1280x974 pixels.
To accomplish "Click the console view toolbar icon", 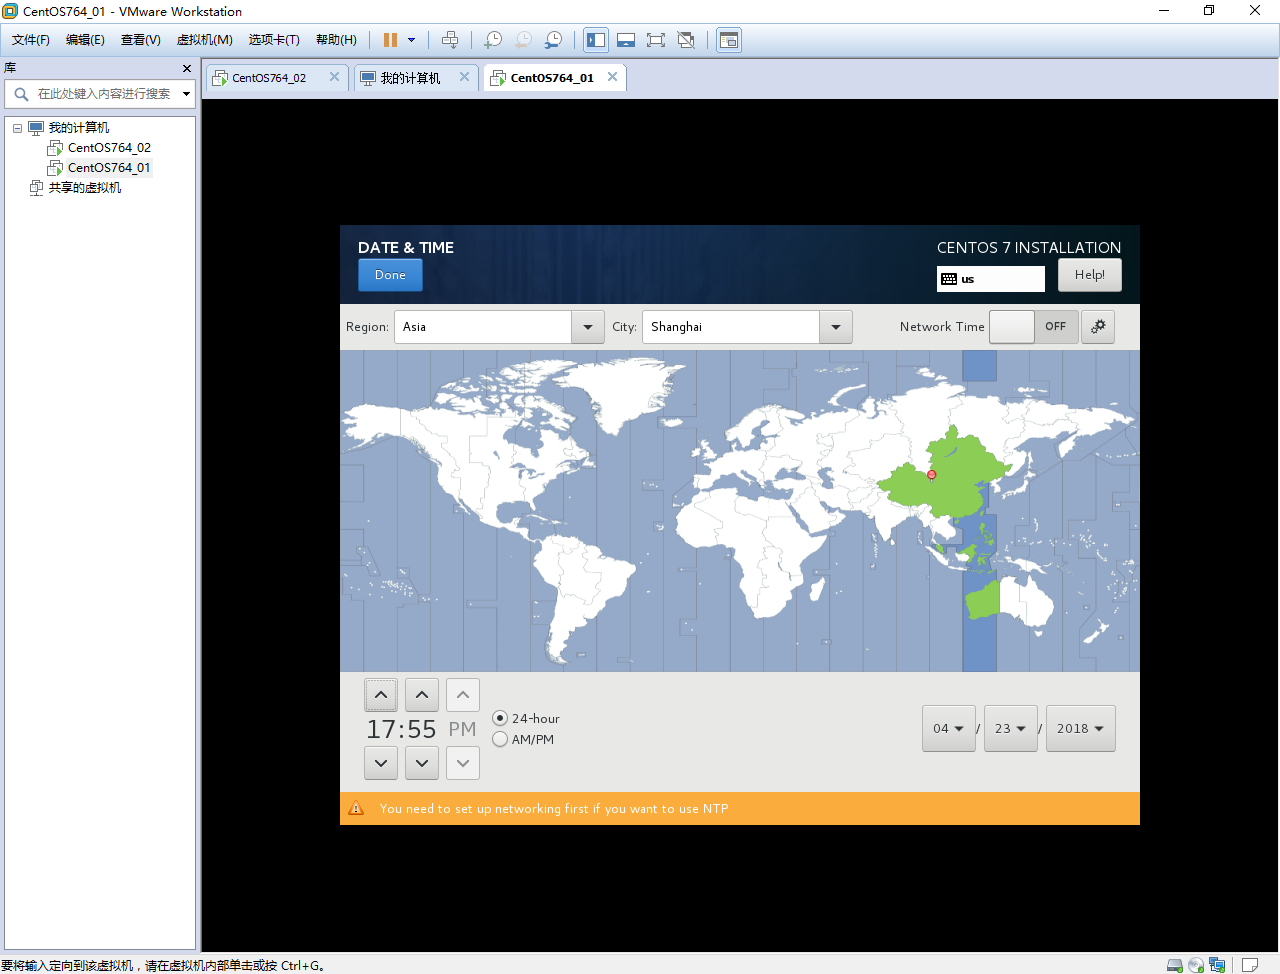I will pos(729,40).
